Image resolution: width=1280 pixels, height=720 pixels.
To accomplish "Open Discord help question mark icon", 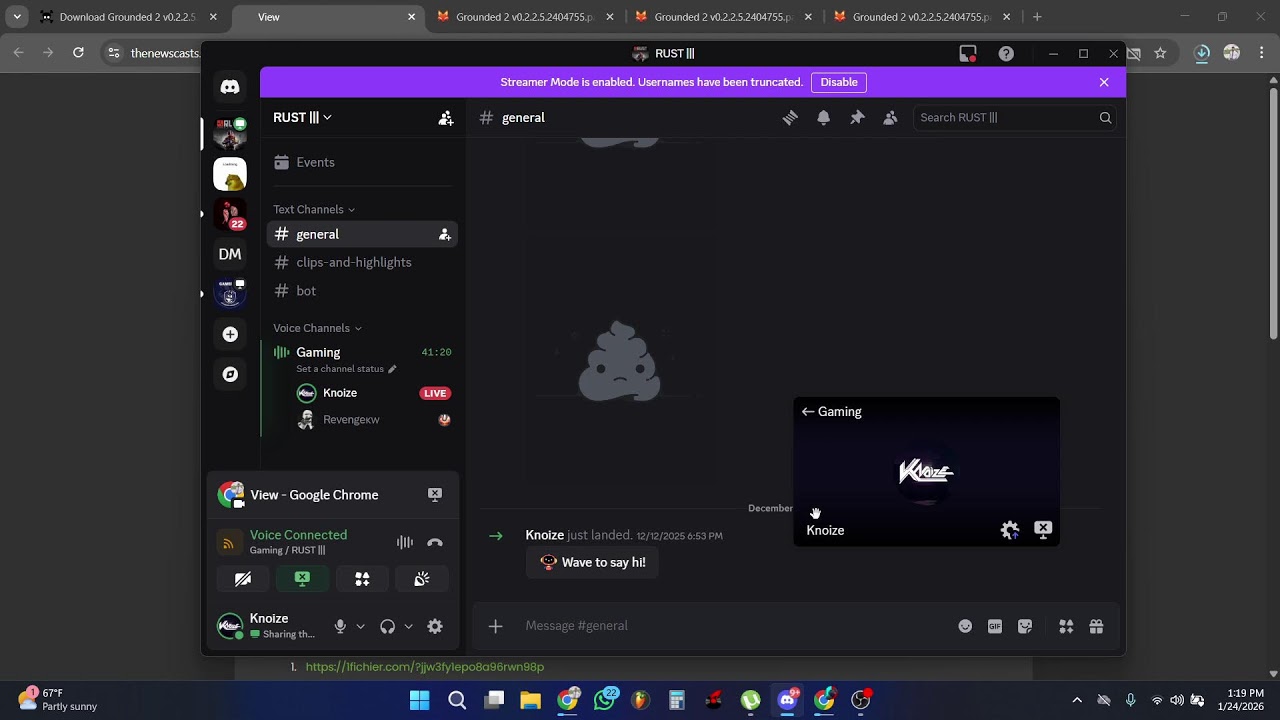I will click(1006, 54).
